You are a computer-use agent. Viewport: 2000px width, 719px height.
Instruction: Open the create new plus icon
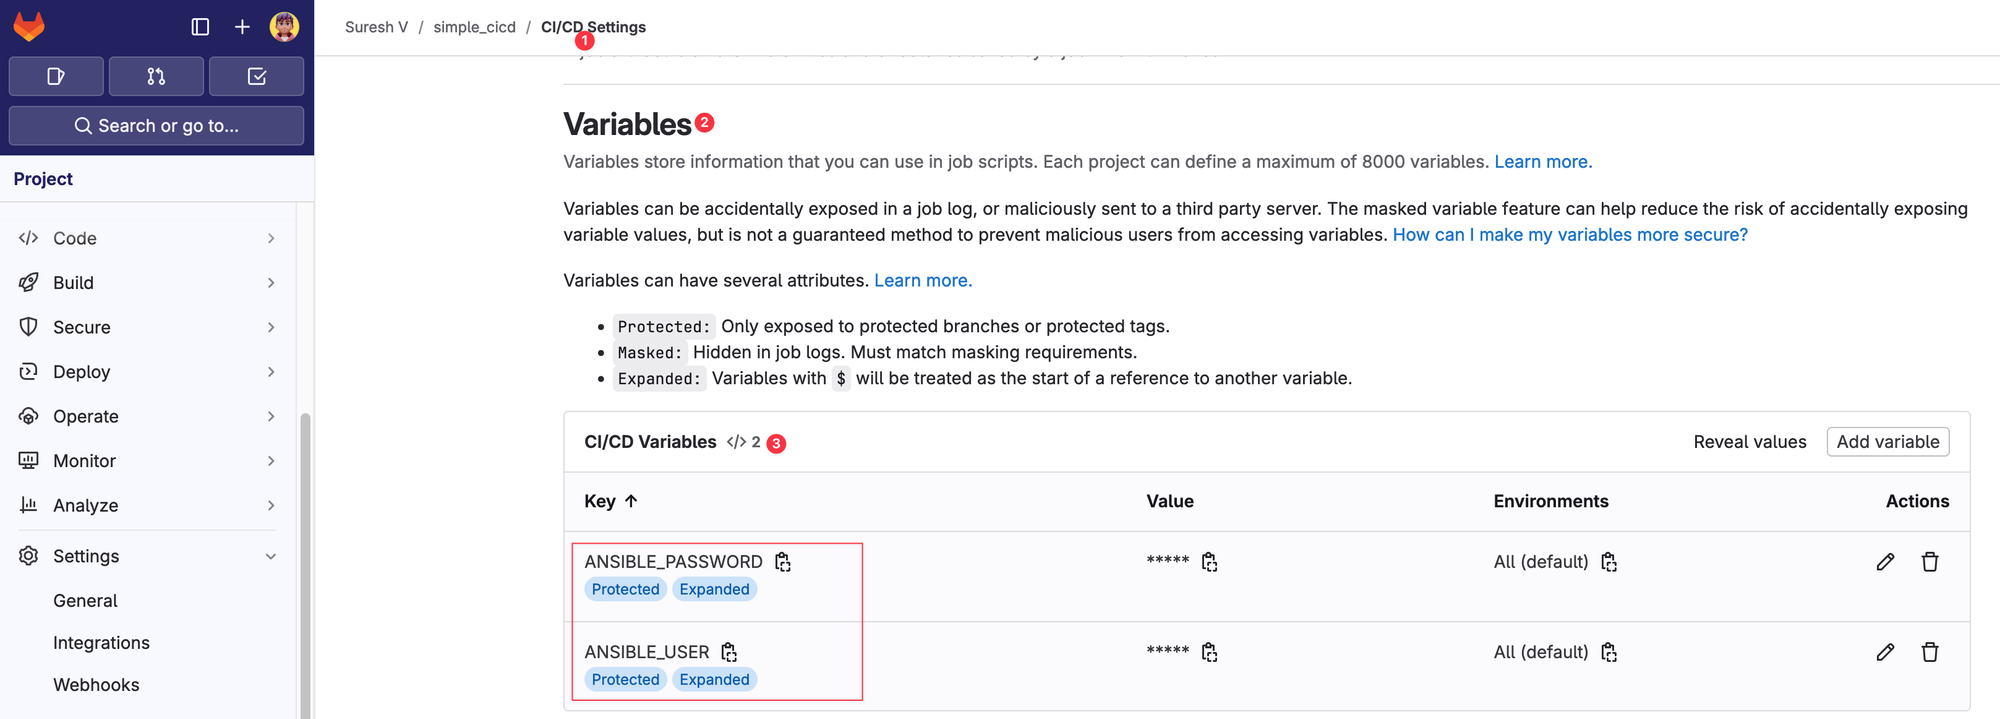(242, 27)
